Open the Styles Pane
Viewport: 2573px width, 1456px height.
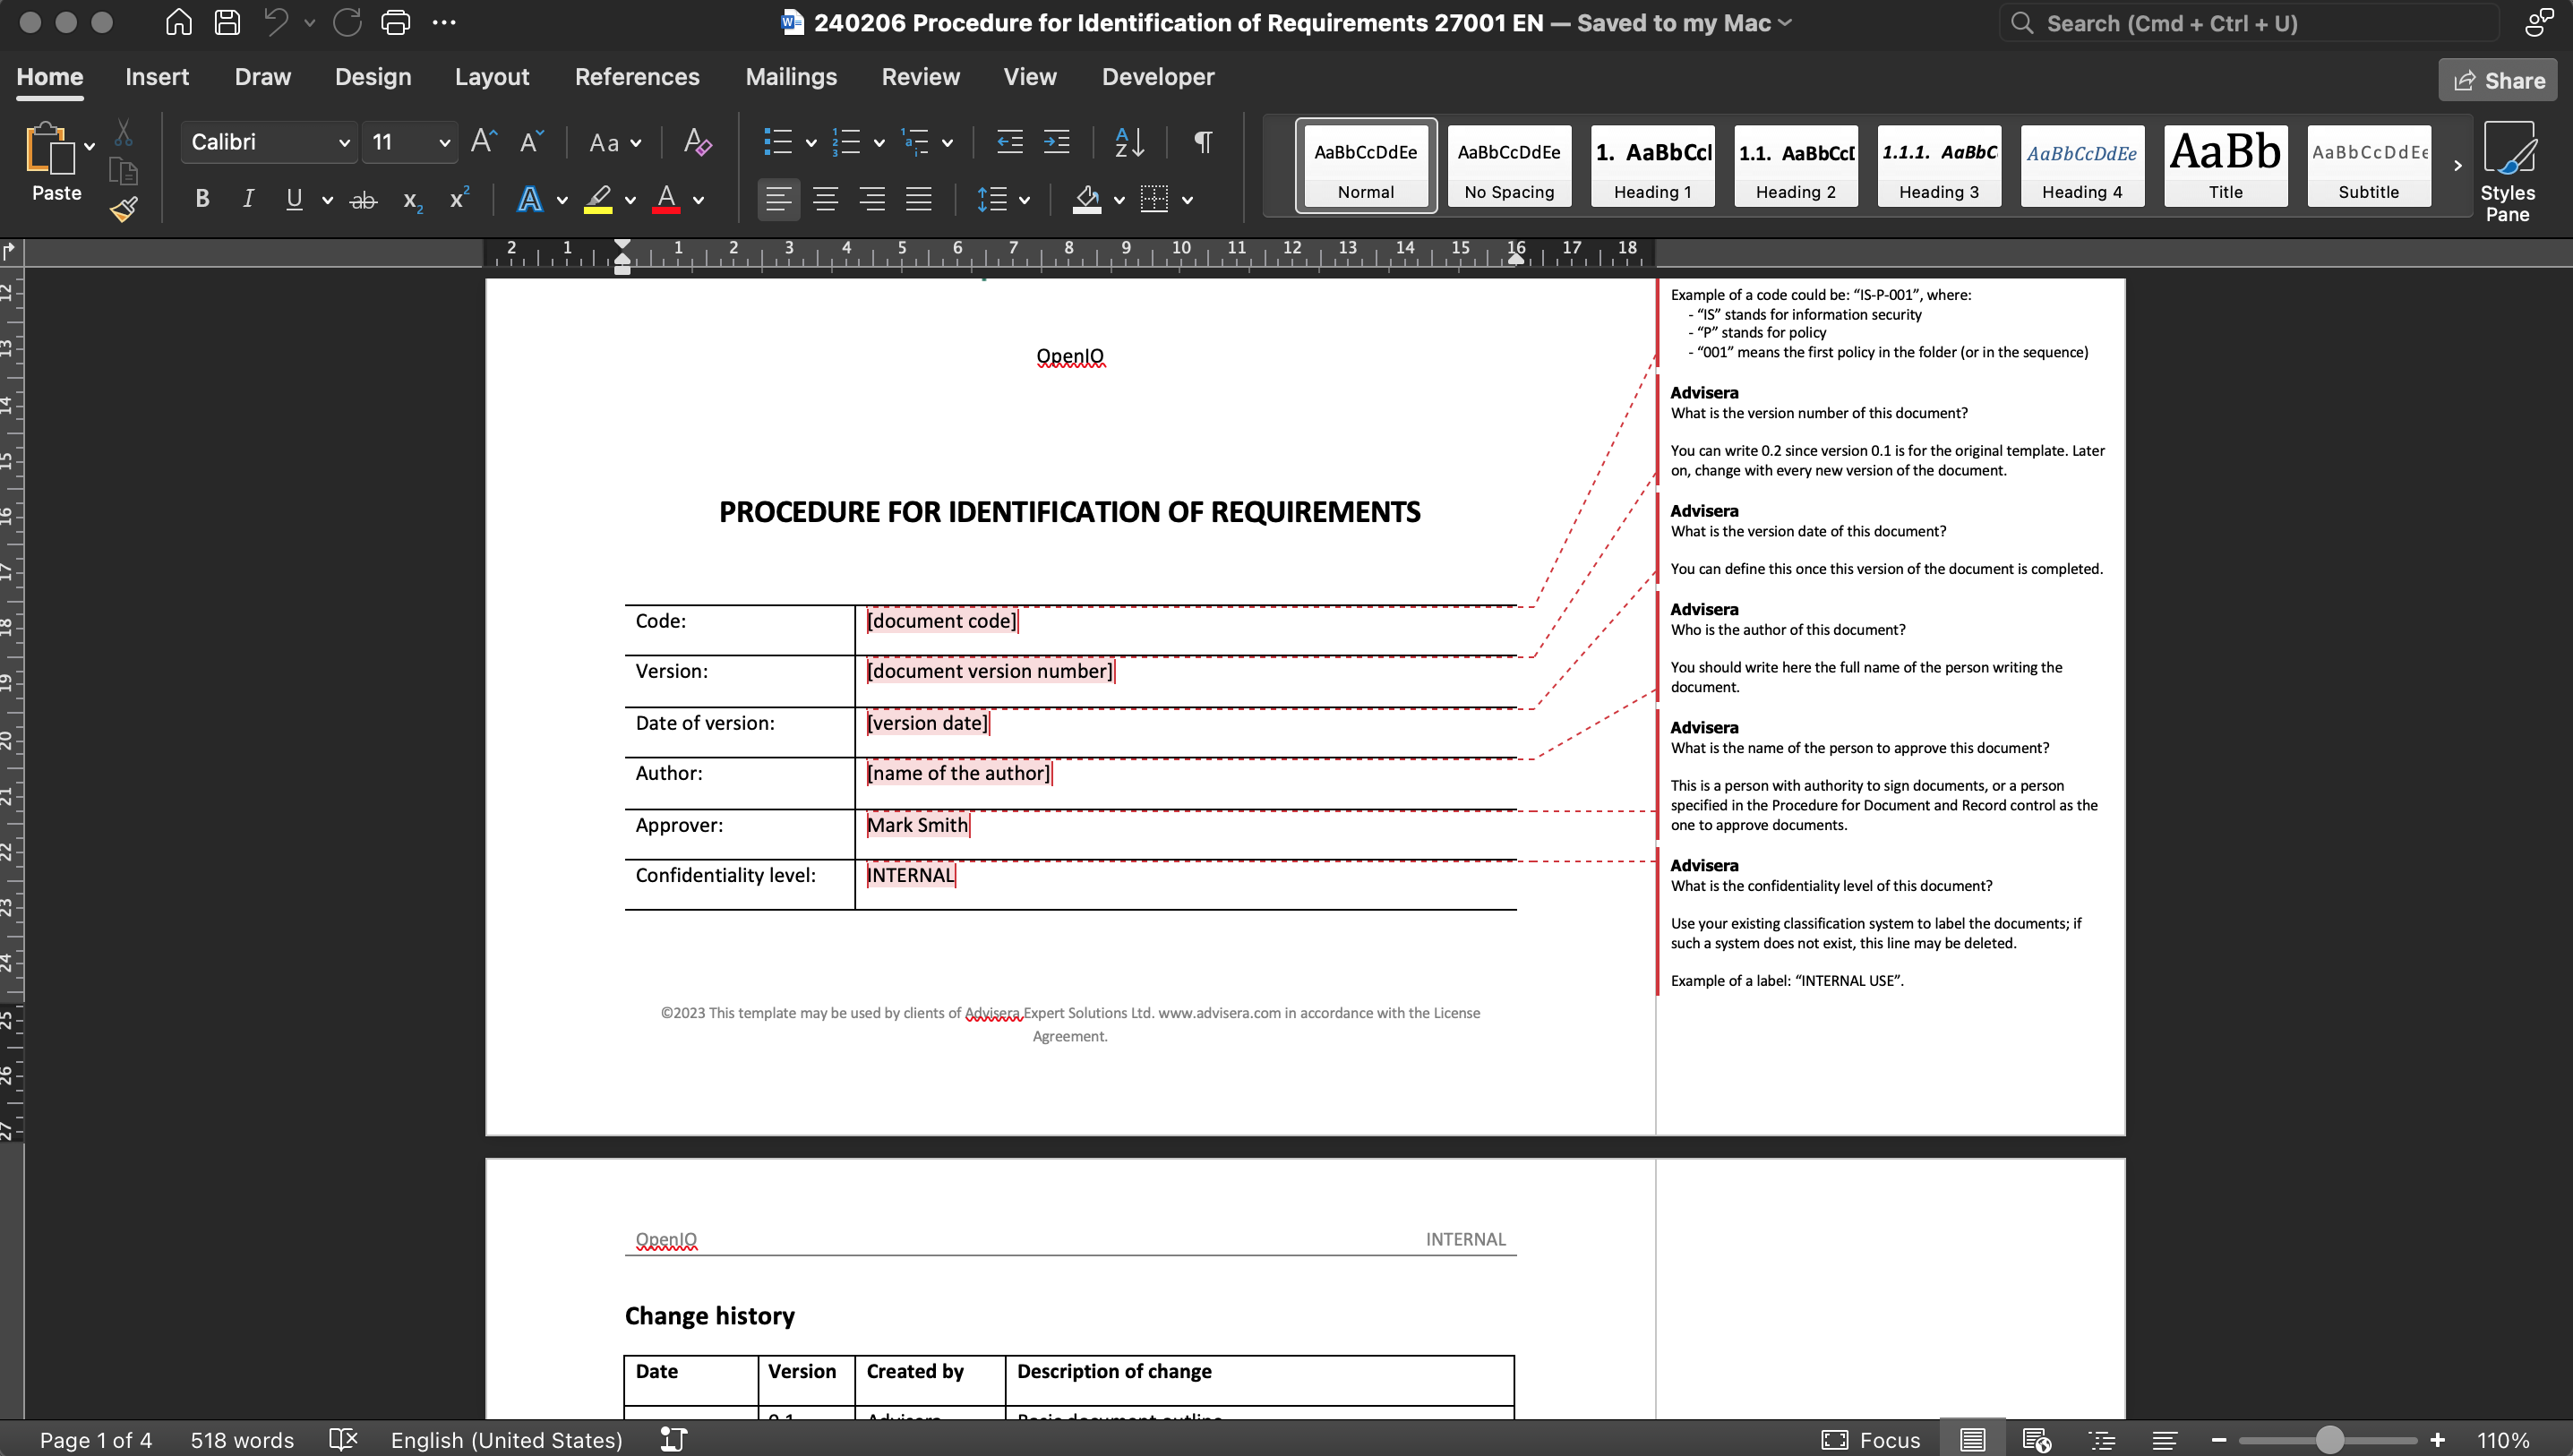point(2510,168)
